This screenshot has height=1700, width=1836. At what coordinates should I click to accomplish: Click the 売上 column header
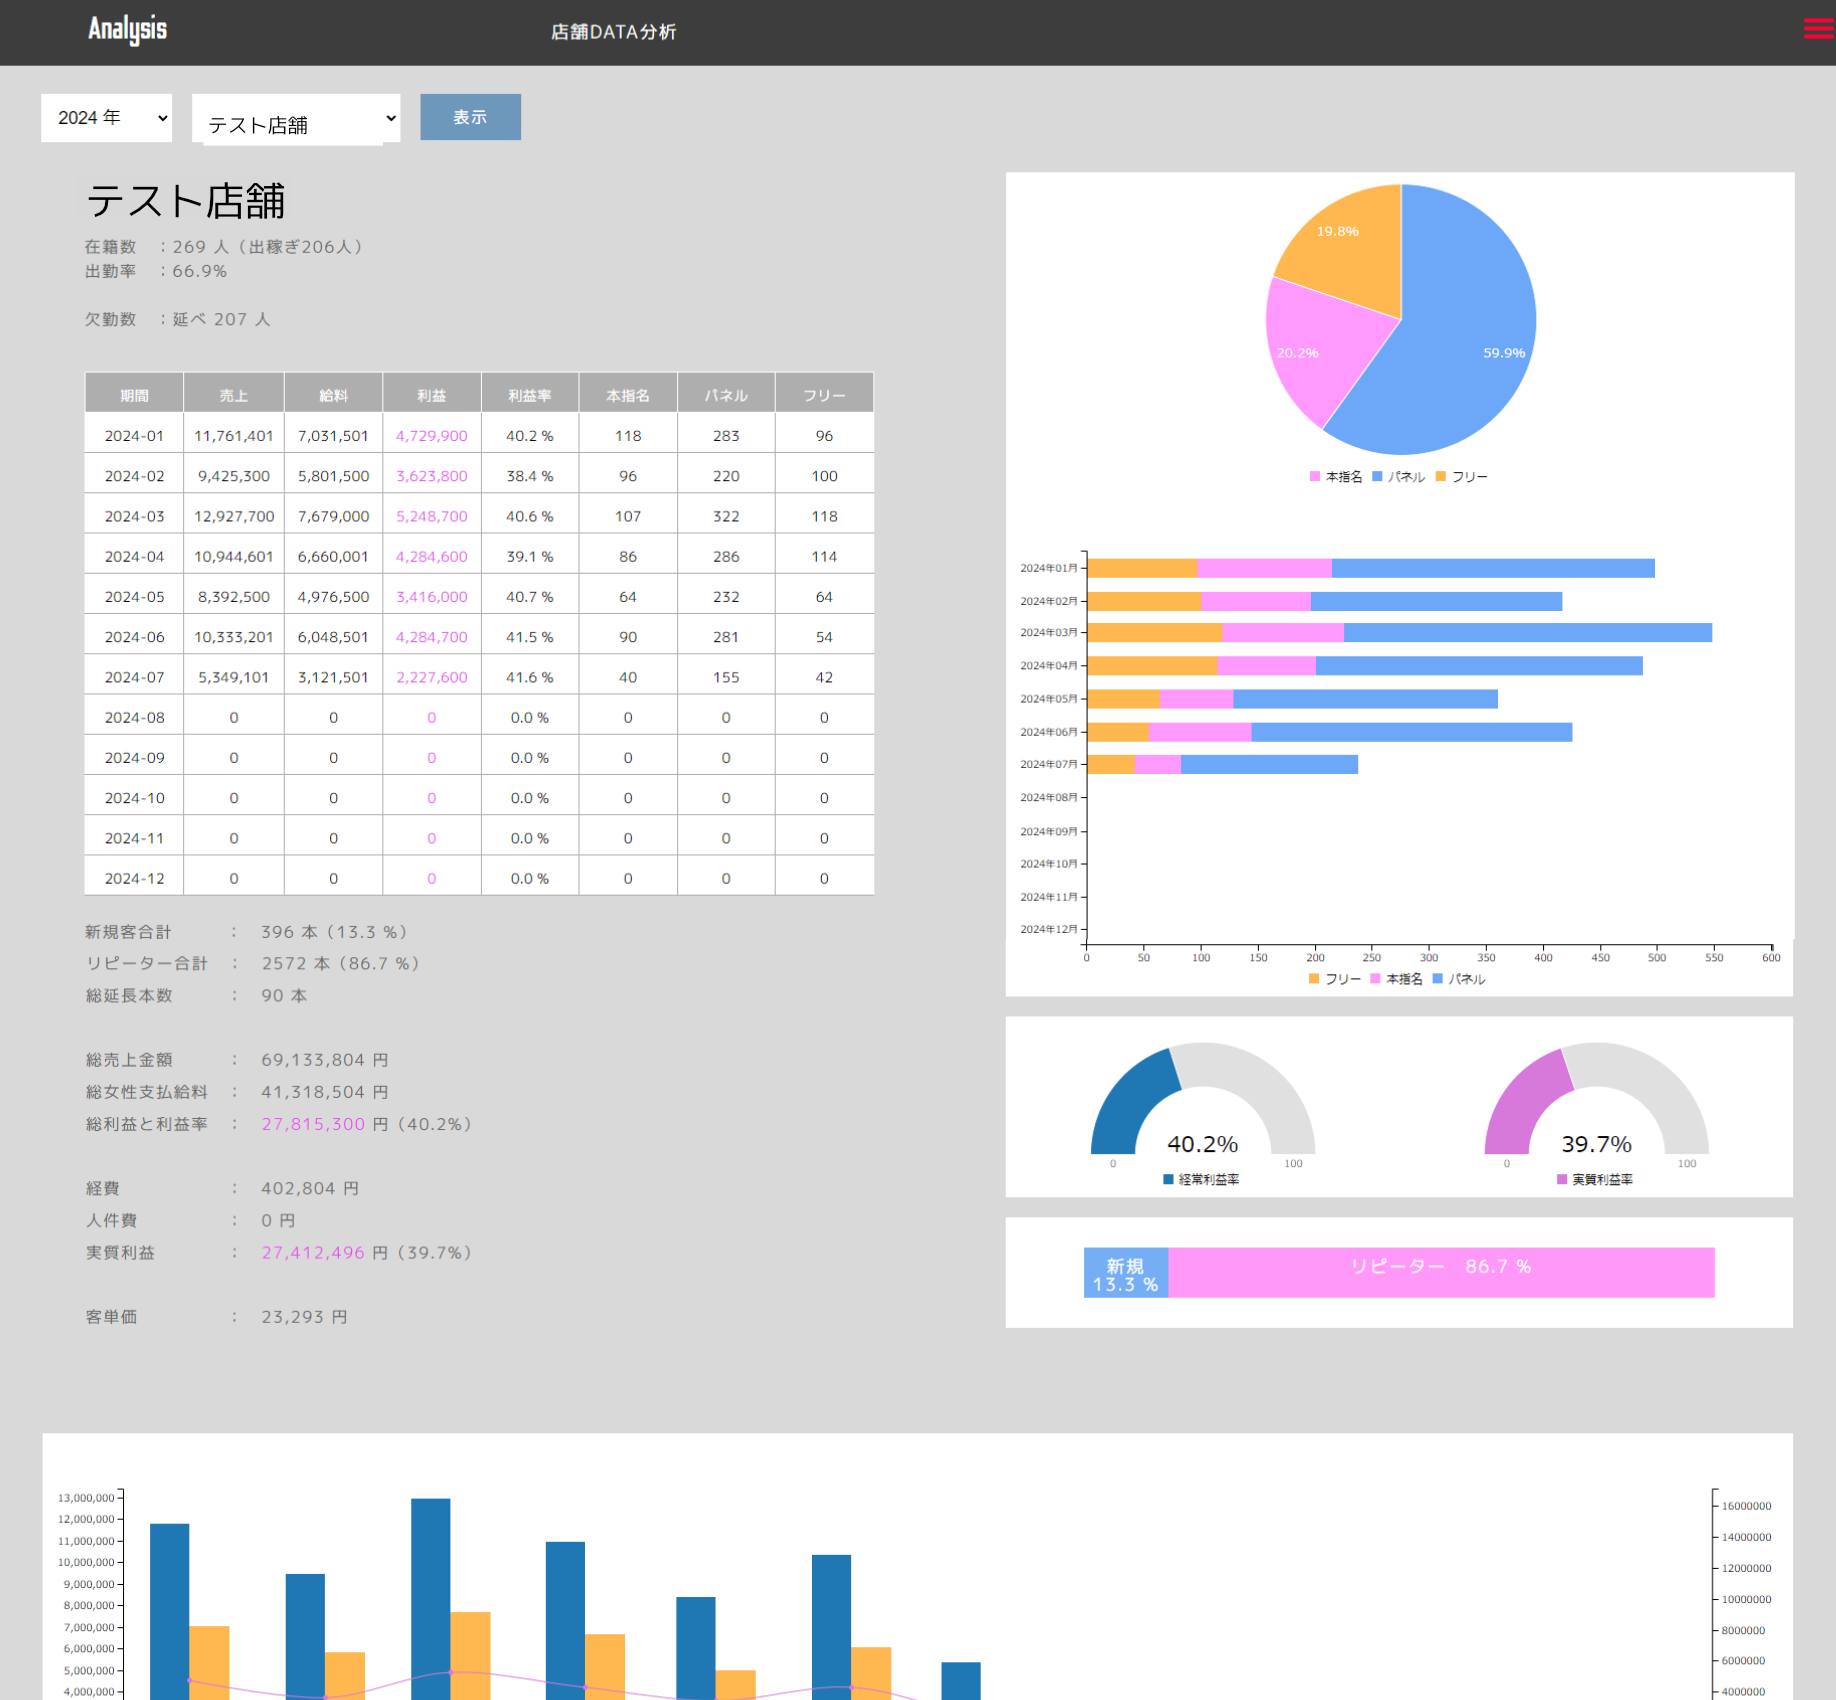(x=233, y=393)
